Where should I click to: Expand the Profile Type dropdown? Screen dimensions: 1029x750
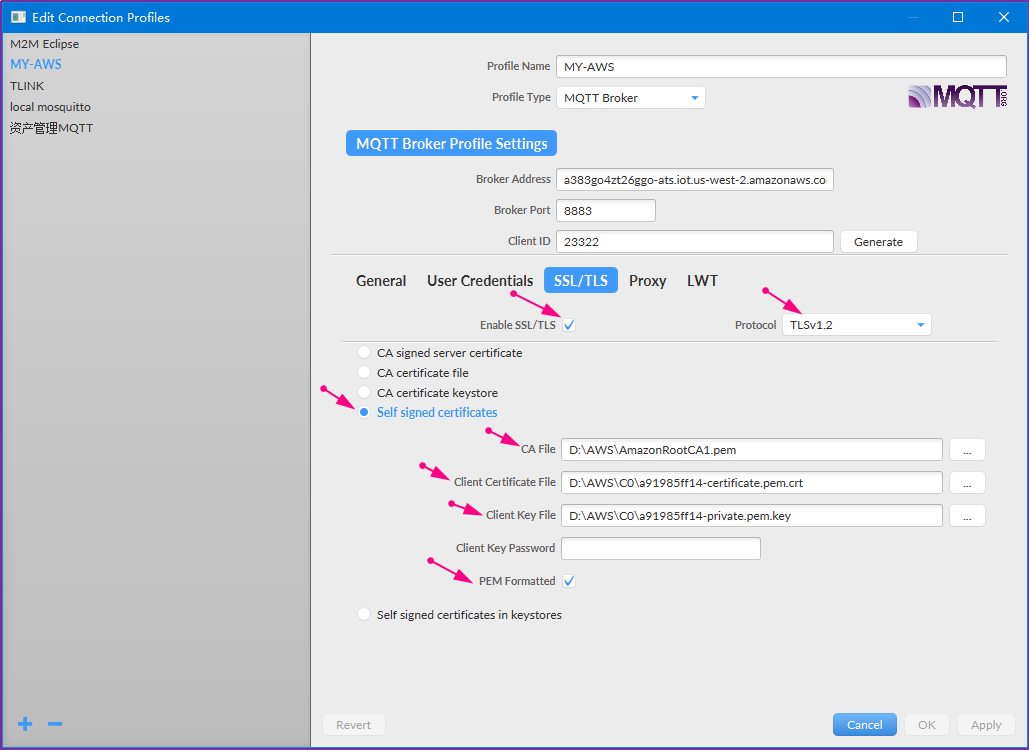coord(630,98)
